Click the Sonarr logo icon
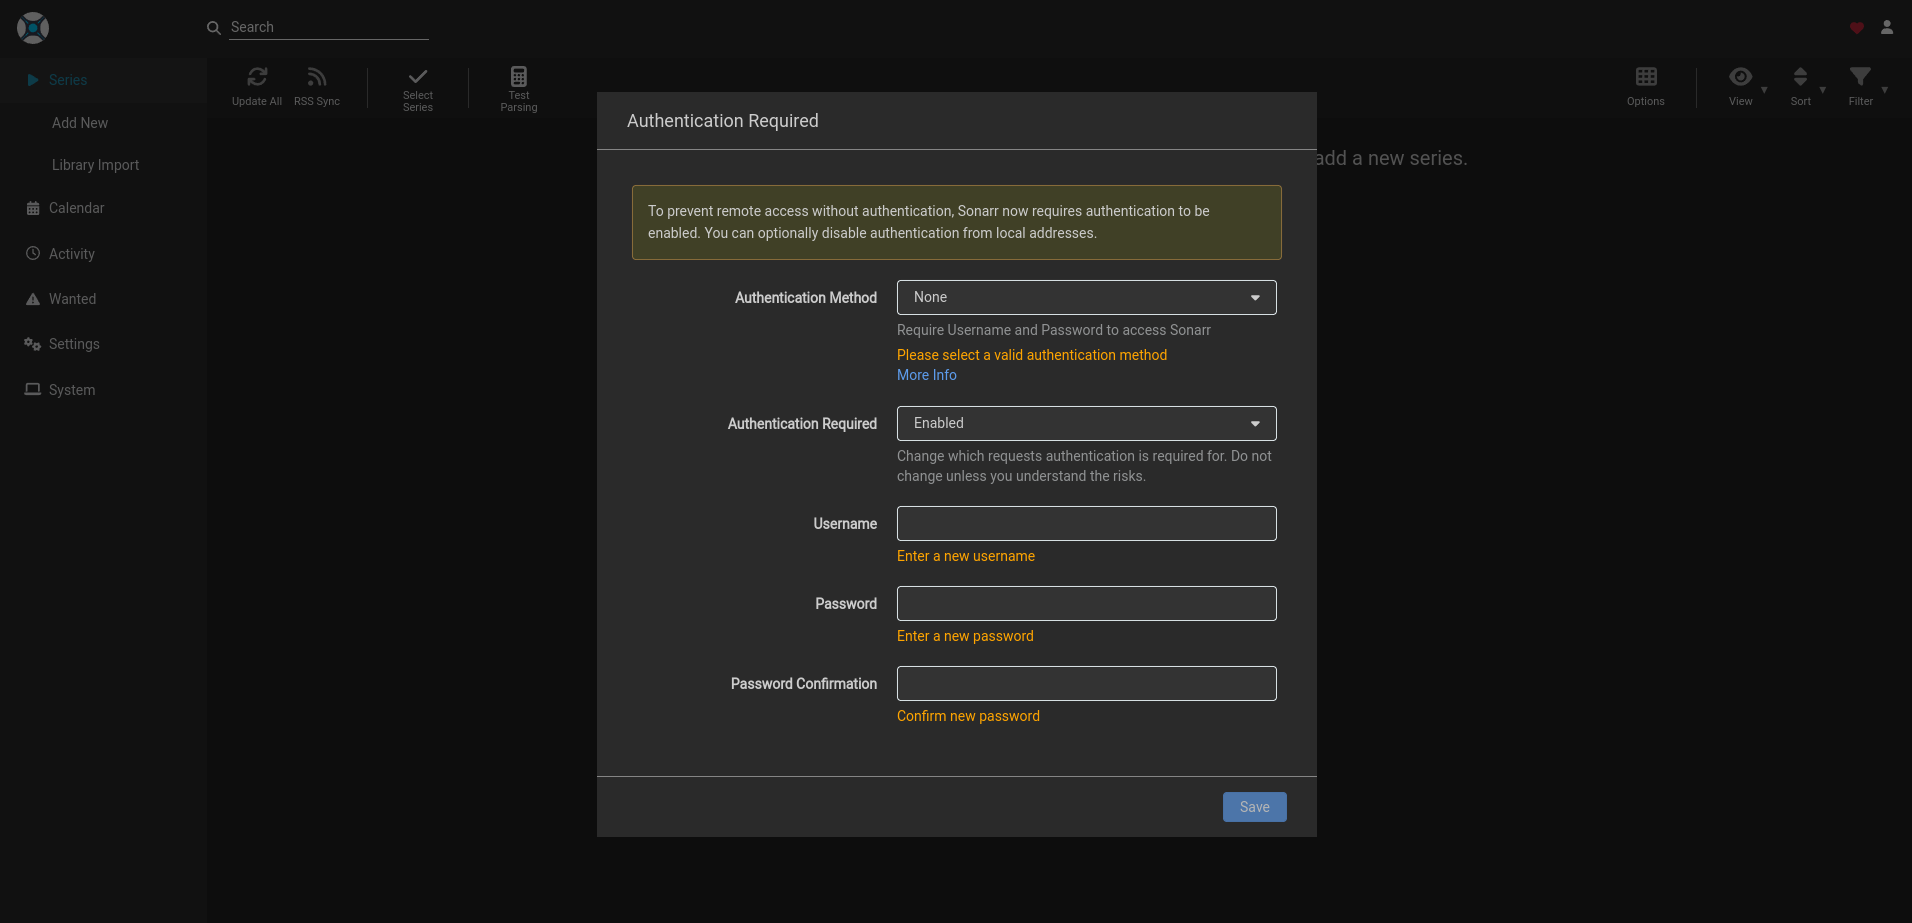 tap(33, 28)
